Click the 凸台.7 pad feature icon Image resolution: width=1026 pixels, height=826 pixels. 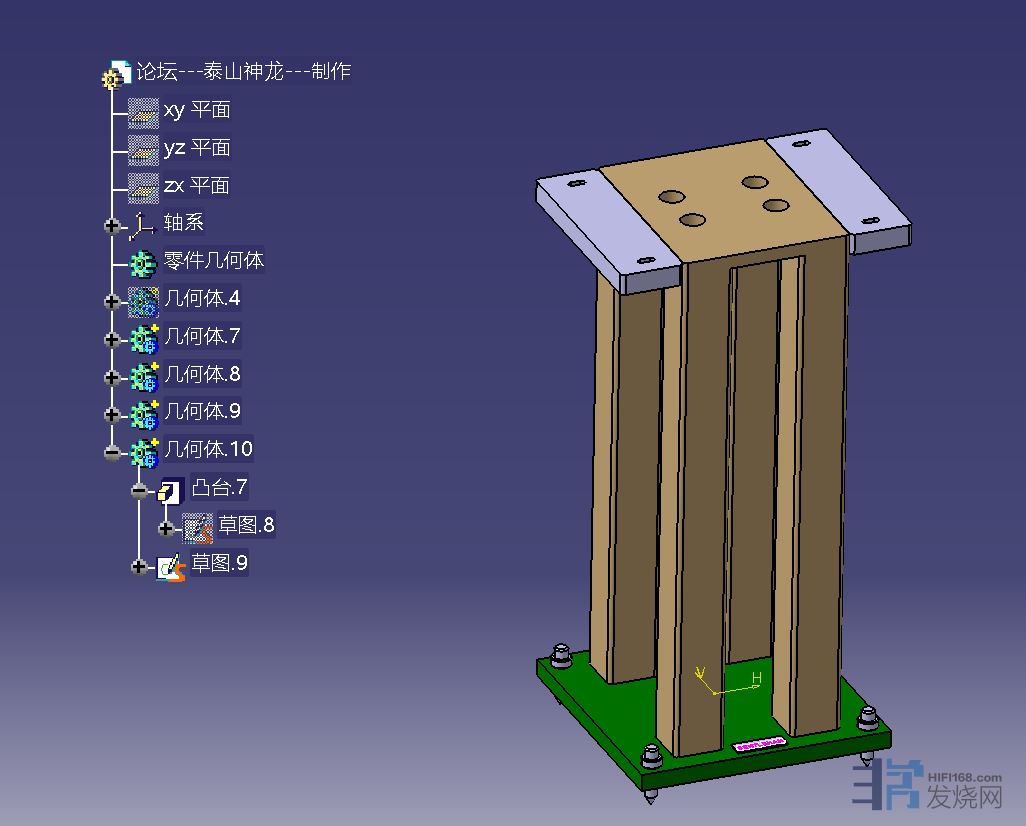[x=170, y=490]
